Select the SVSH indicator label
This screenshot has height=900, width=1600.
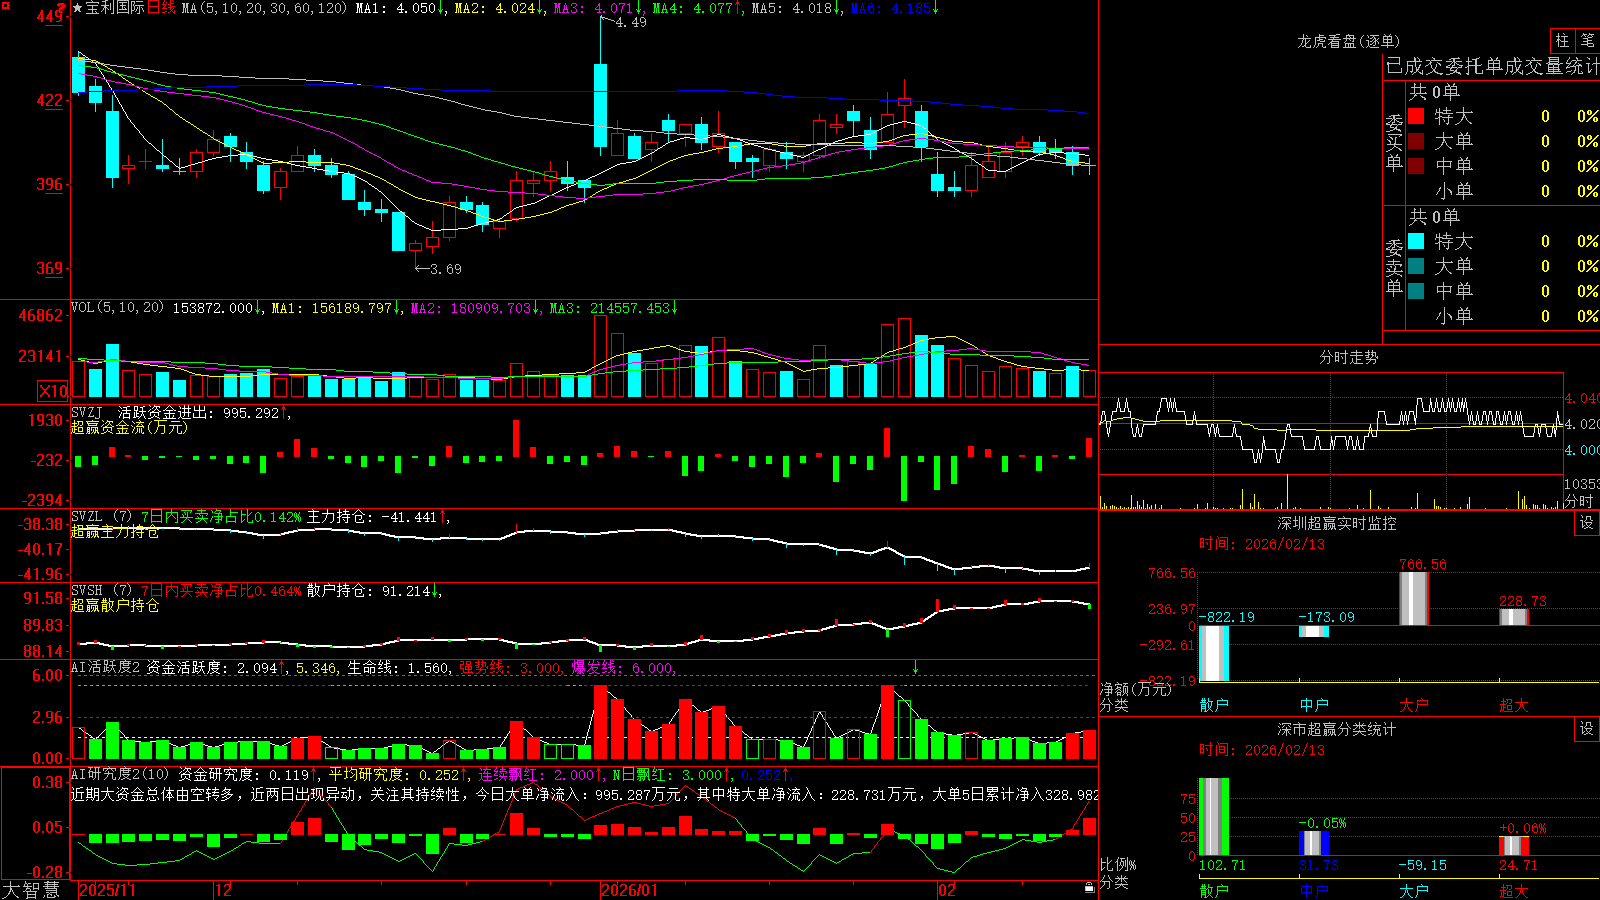click(x=86, y=590)
